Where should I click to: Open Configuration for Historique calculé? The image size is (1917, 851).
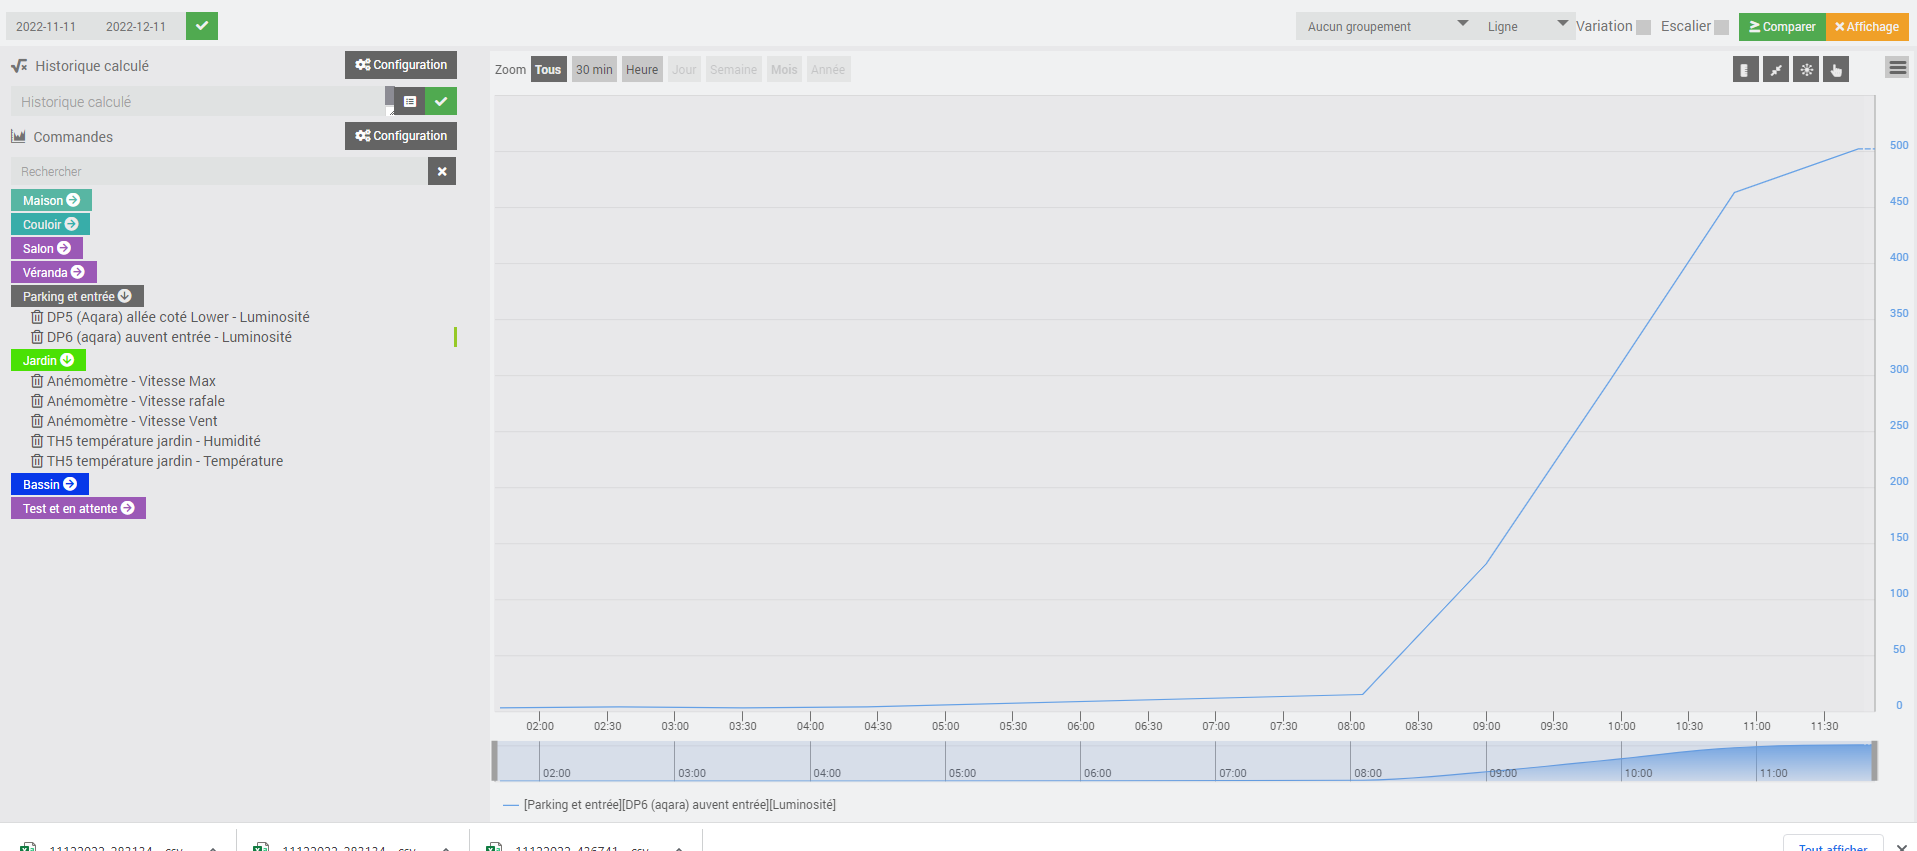[401, 65]
